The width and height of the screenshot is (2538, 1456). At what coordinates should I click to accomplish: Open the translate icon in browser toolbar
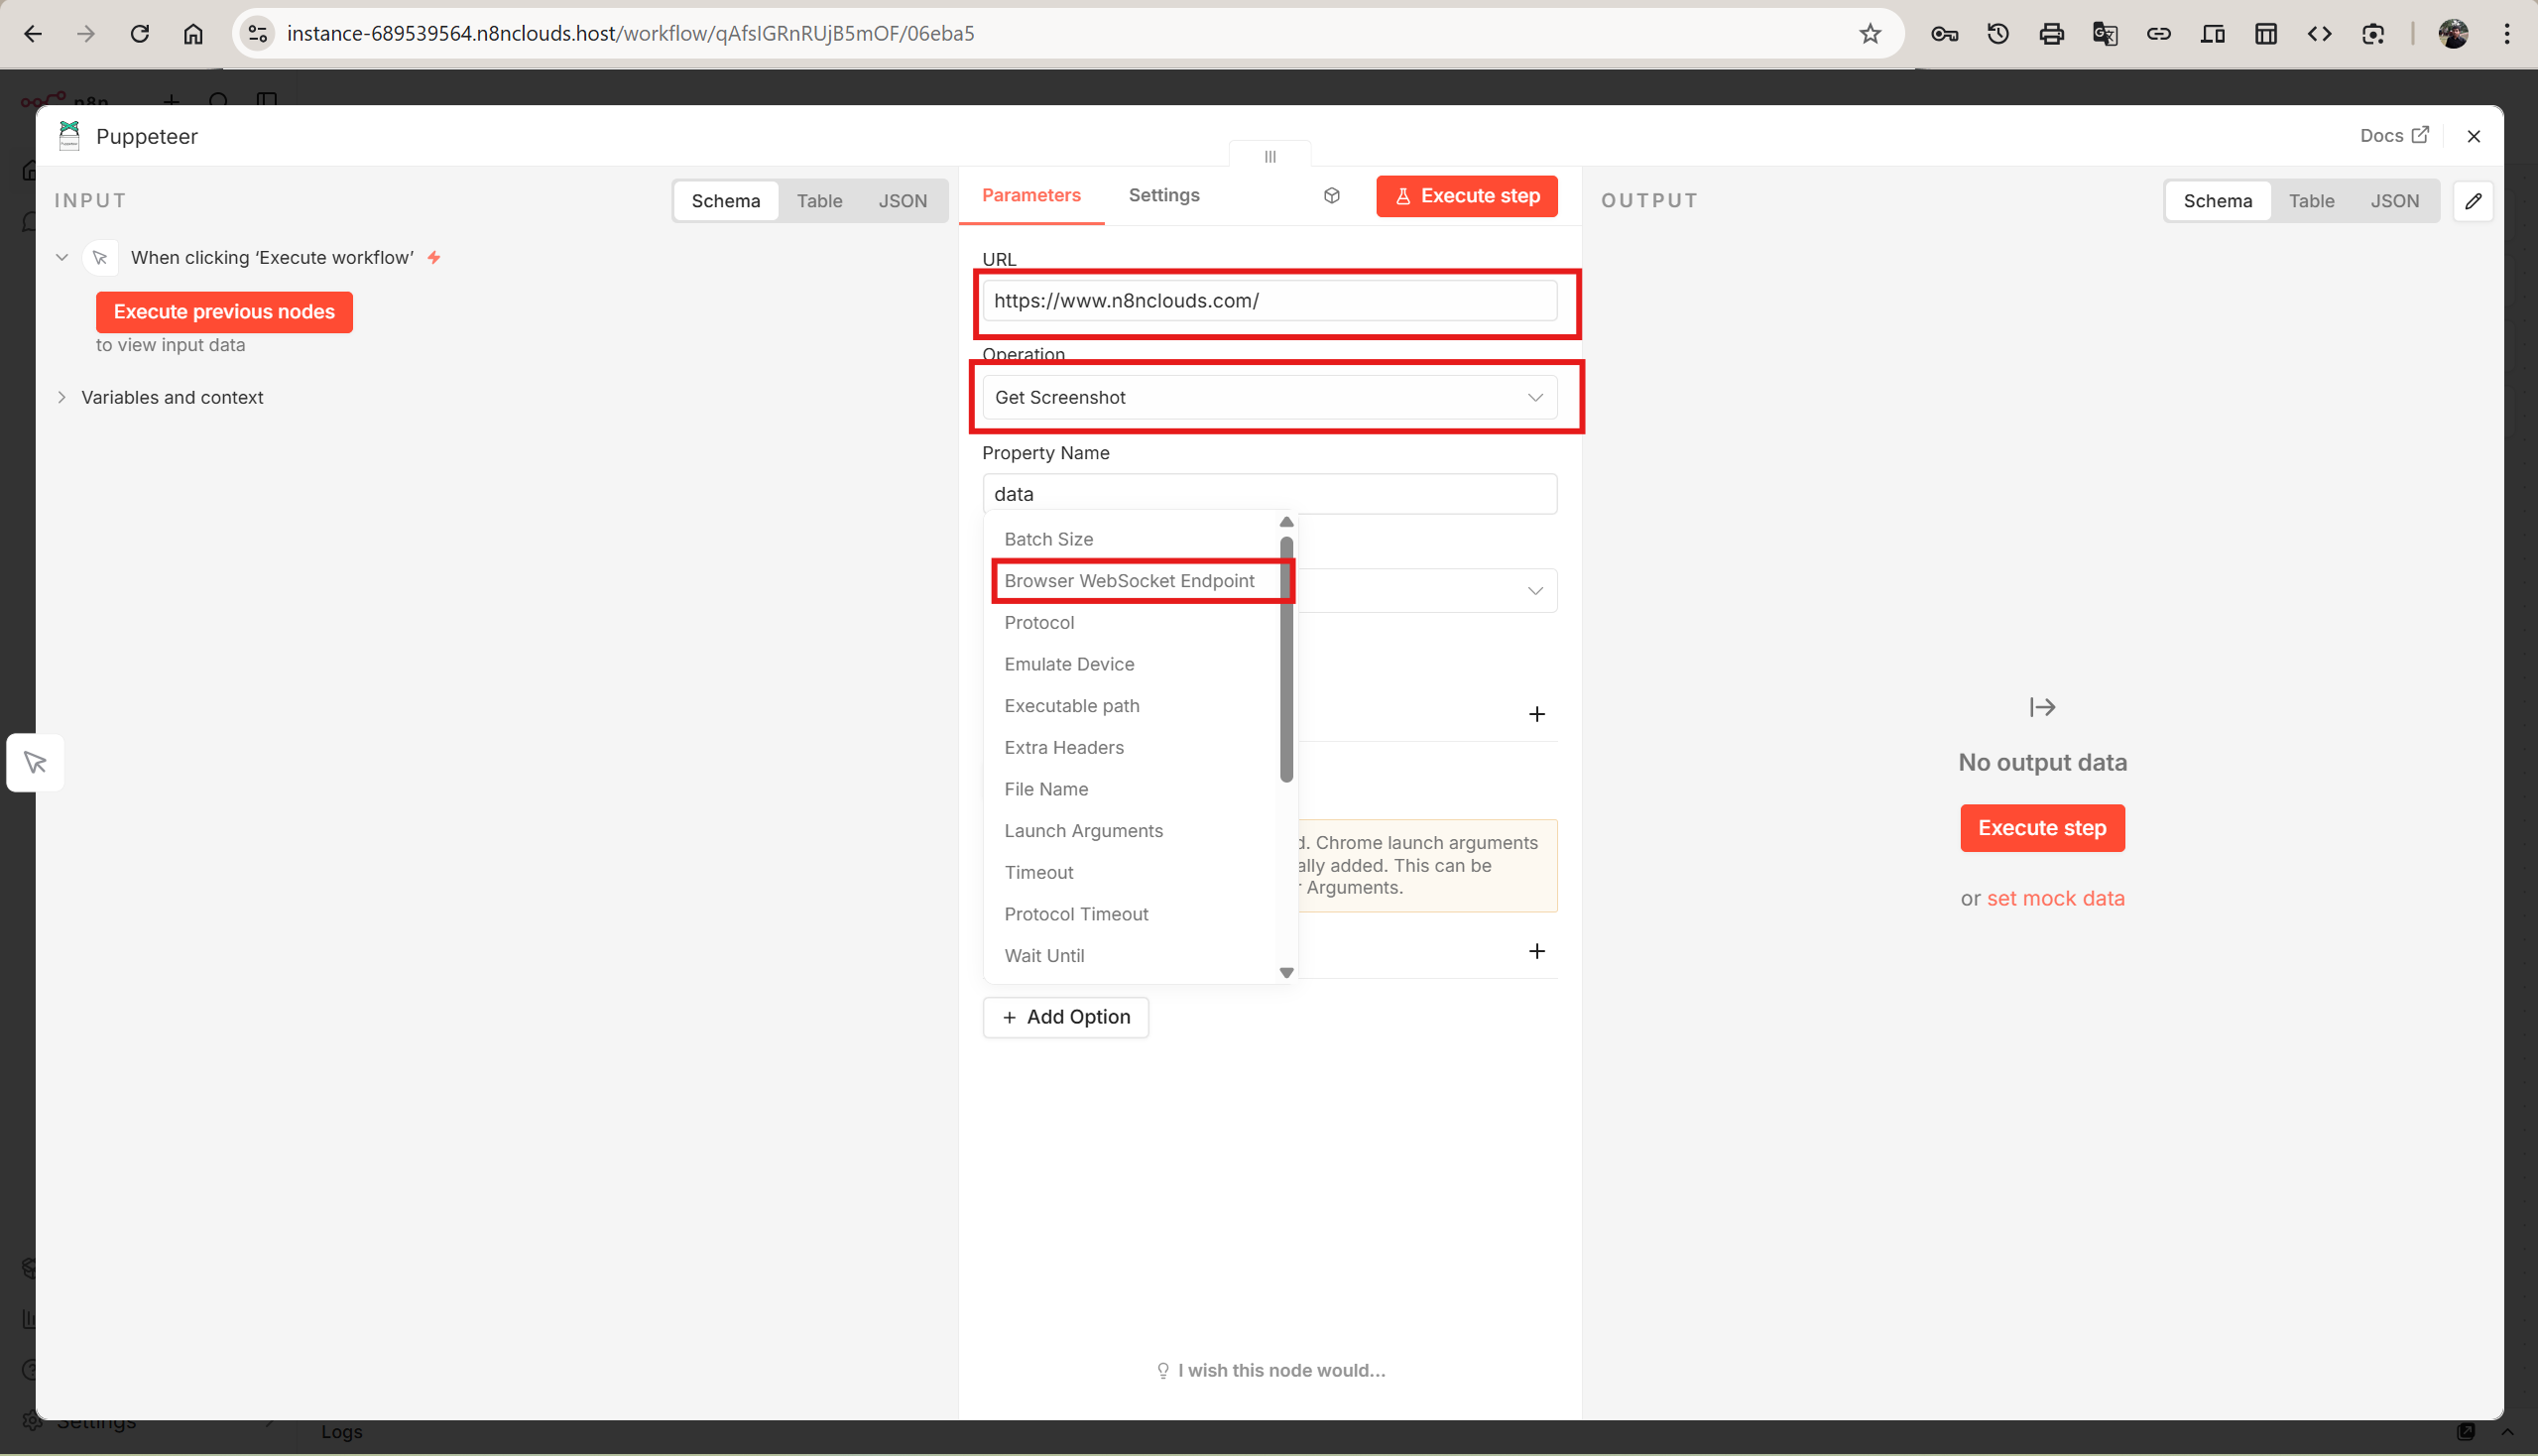[2105, 34]
